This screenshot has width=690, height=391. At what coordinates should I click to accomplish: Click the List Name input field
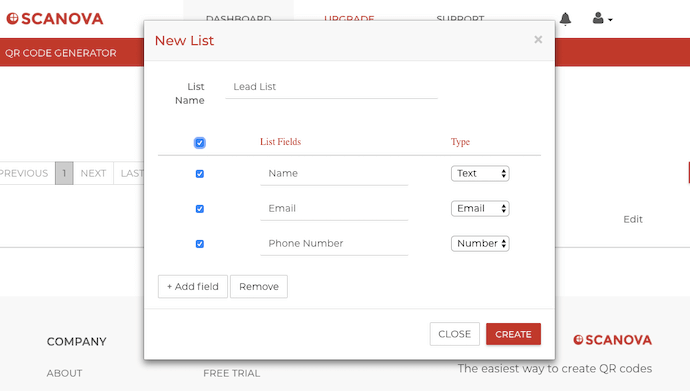tap(331, 87)
